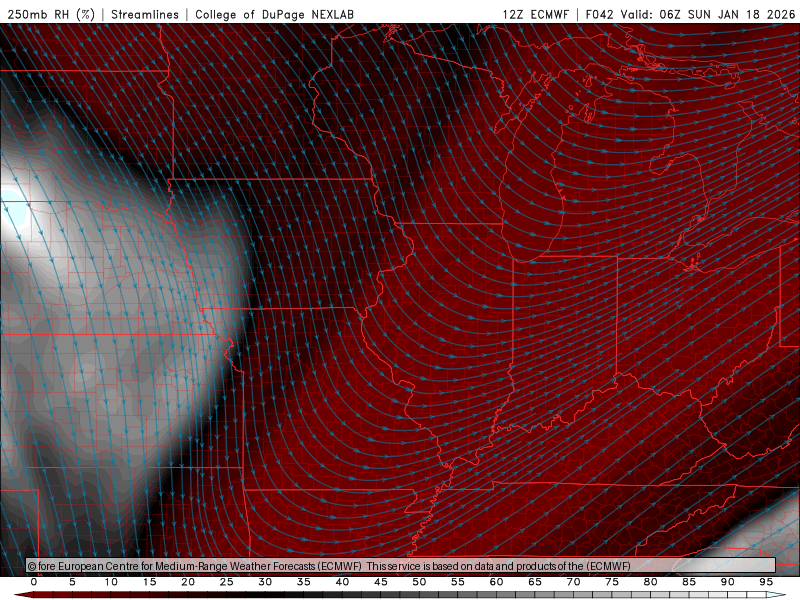This screenshot has height=600, width=800.
Task: Click the '50' value on color scale
Action: pos(419,582)
